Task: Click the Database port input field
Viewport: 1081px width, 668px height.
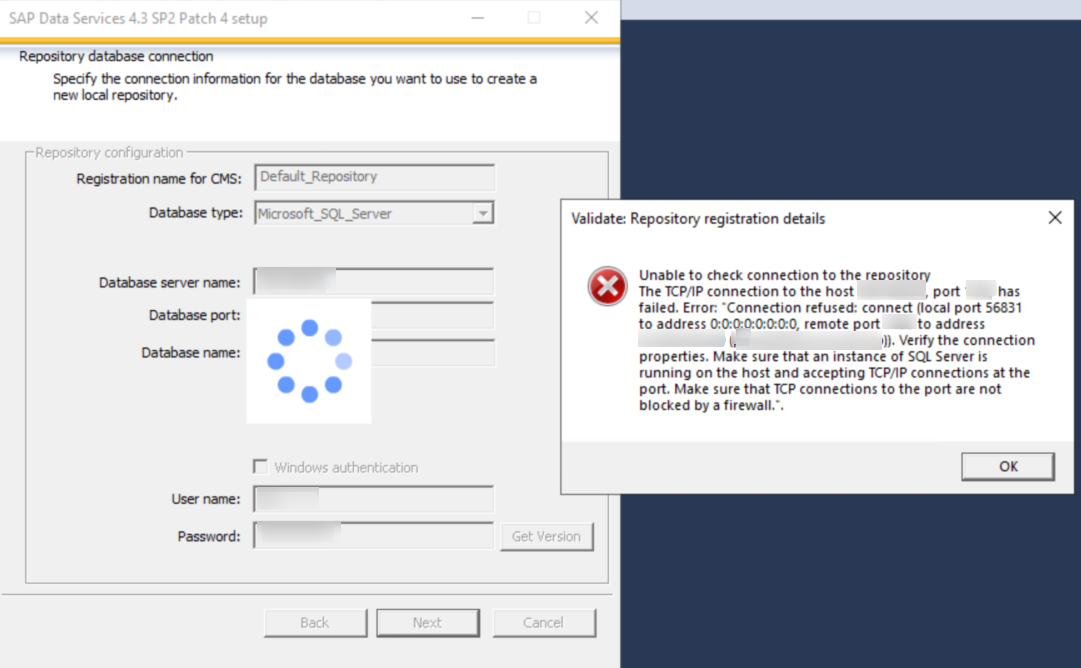Action: pyautogui.click(x=433, y=315)
